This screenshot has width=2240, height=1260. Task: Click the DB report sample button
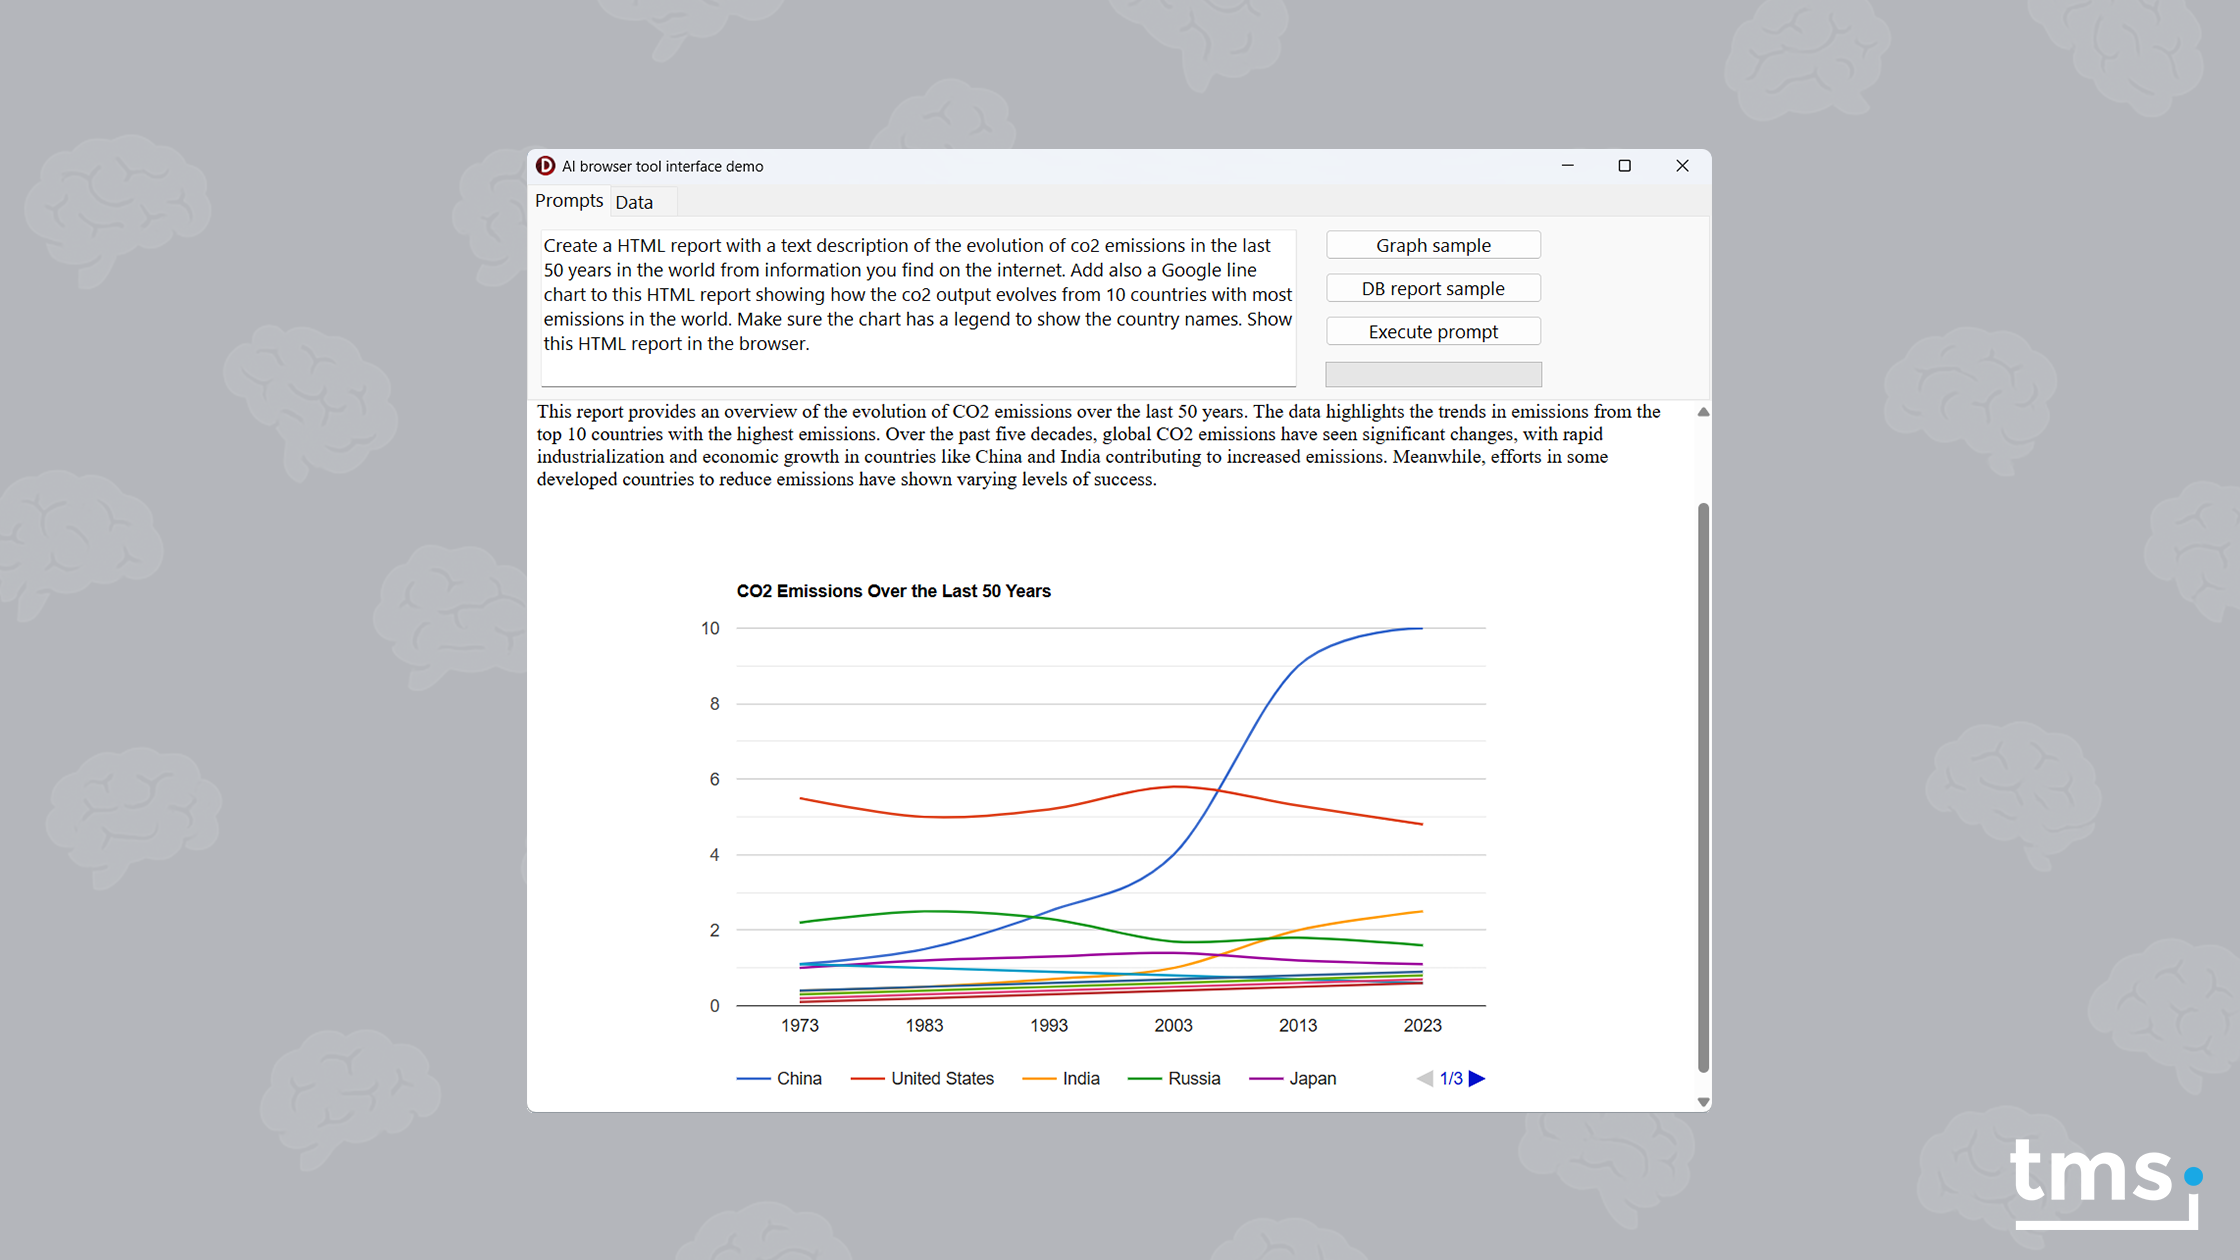pyautogui.click(x=1432, y=288)
